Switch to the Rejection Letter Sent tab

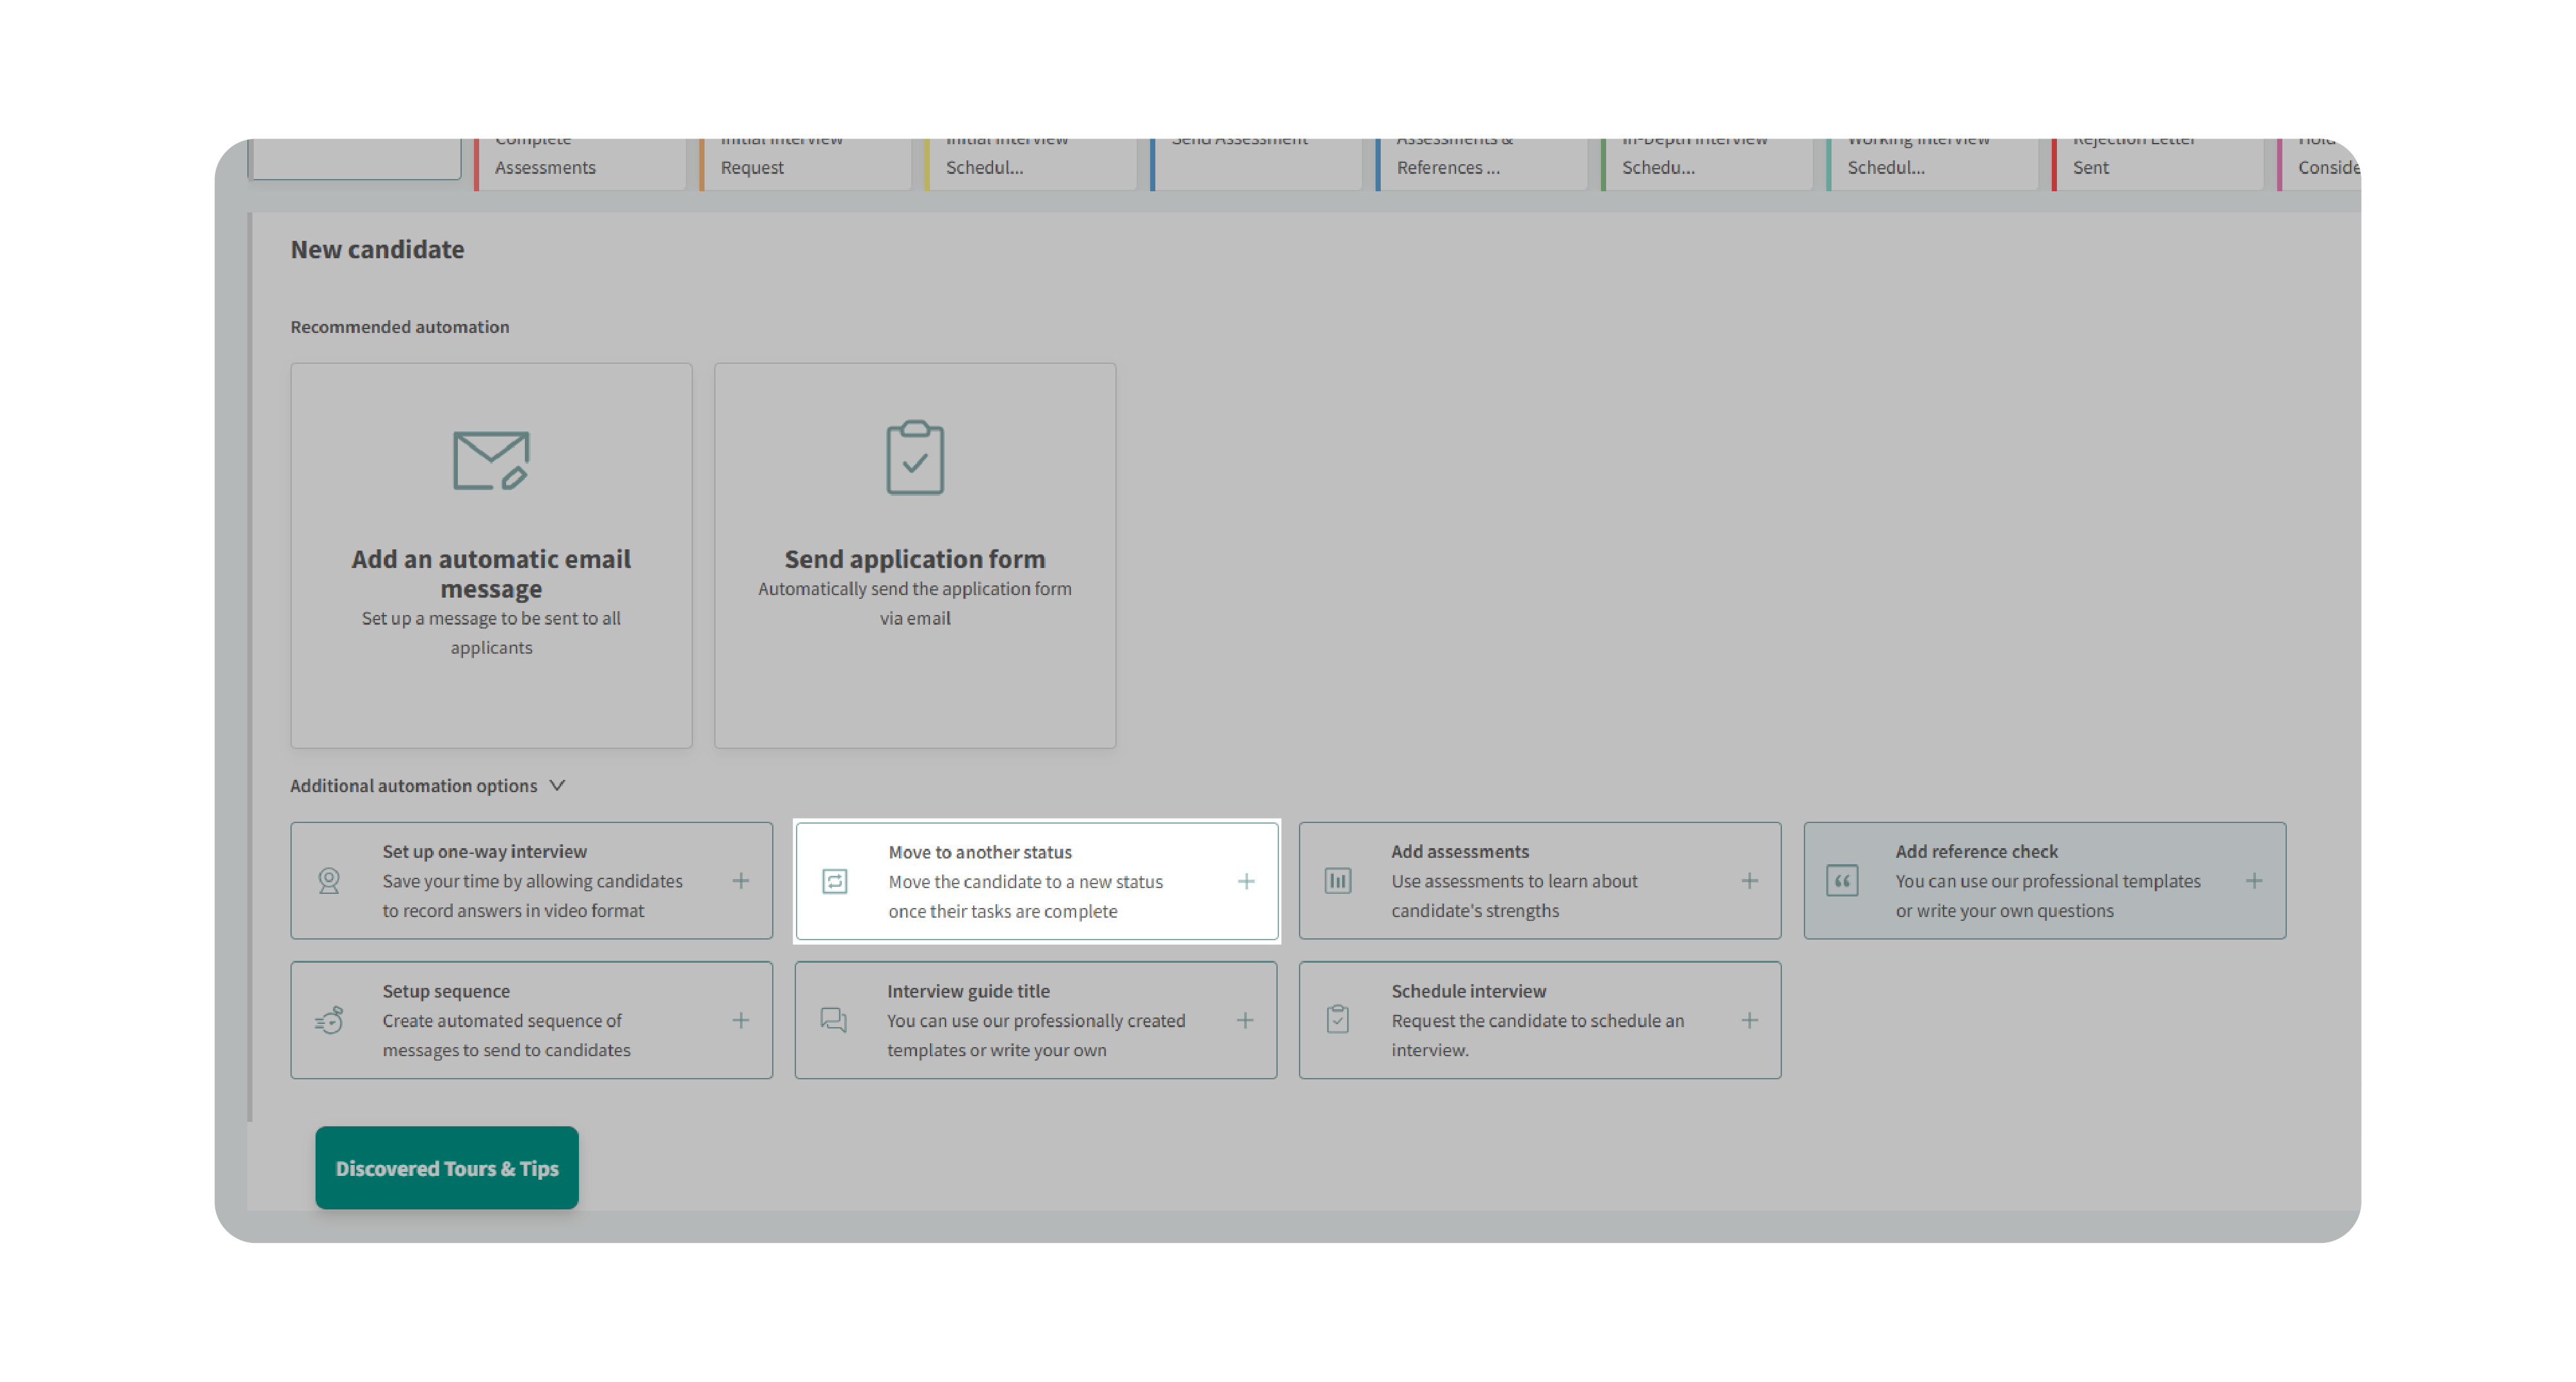pos(2156,164)
